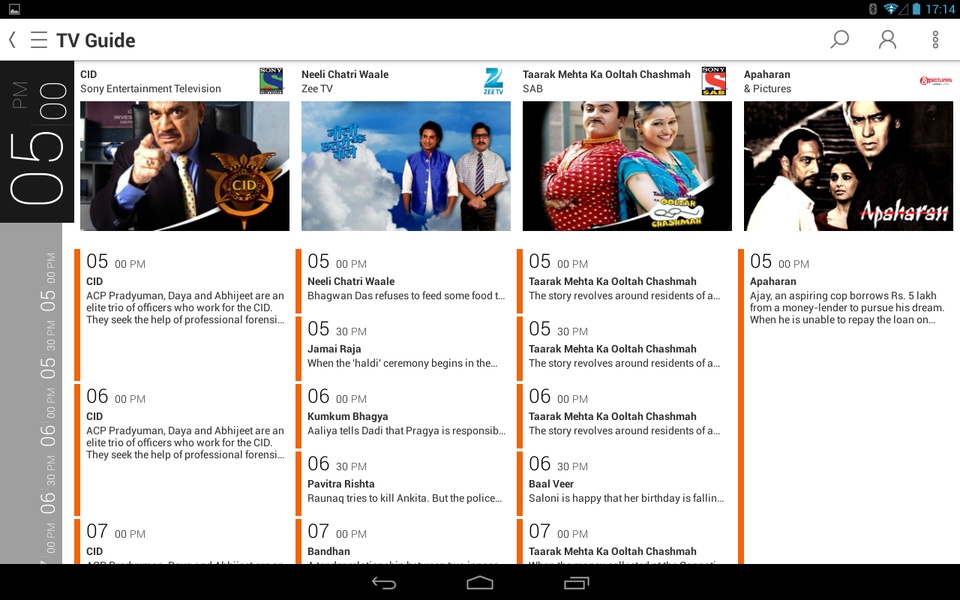
Task: Read the 'Bhagwan Das refuses to feed' description
Action: coord(406,296)
